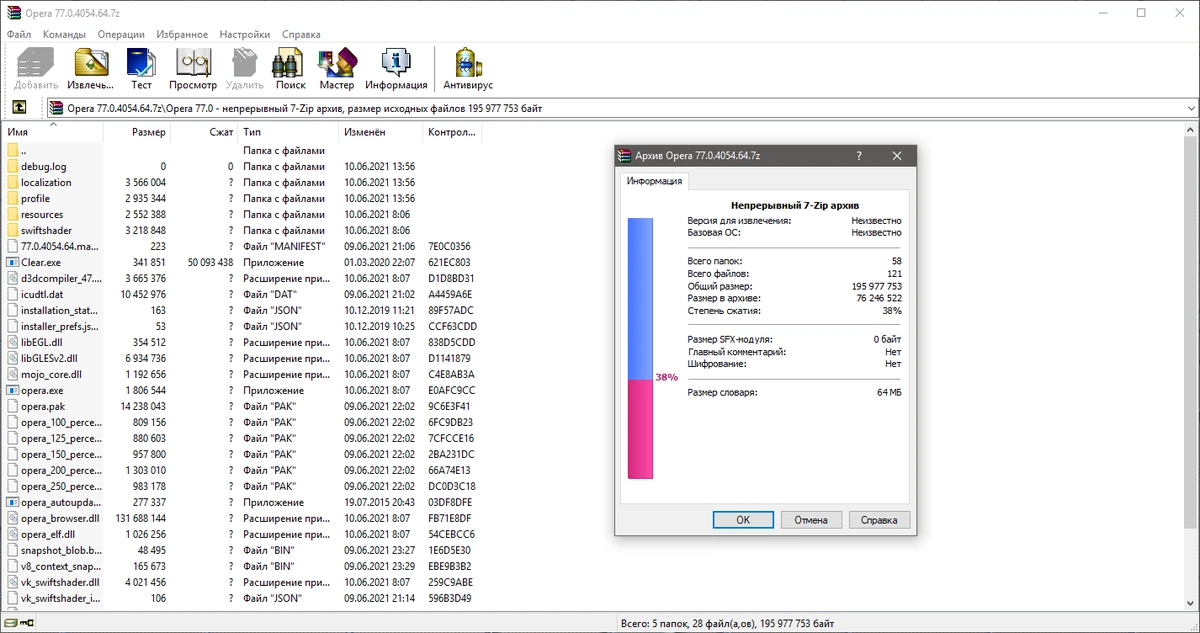Screen dimensions: 1200x633
Task: Select the localization folder icon
Action: [12, 182]
